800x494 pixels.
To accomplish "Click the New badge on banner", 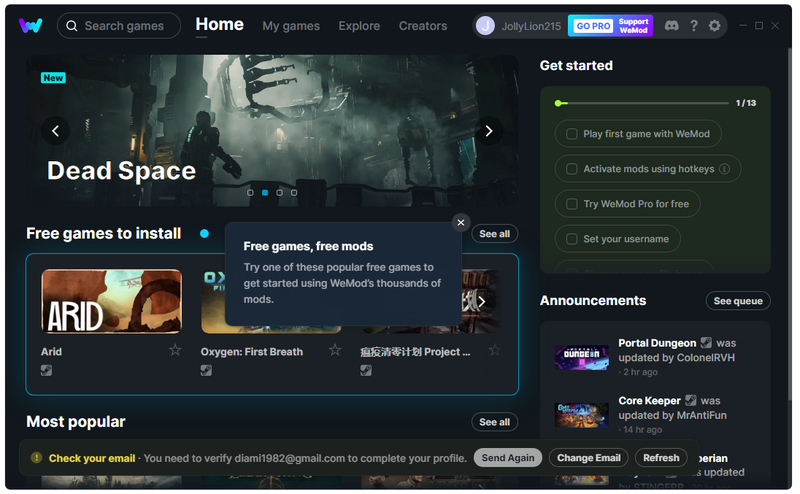I will (53, 78).
